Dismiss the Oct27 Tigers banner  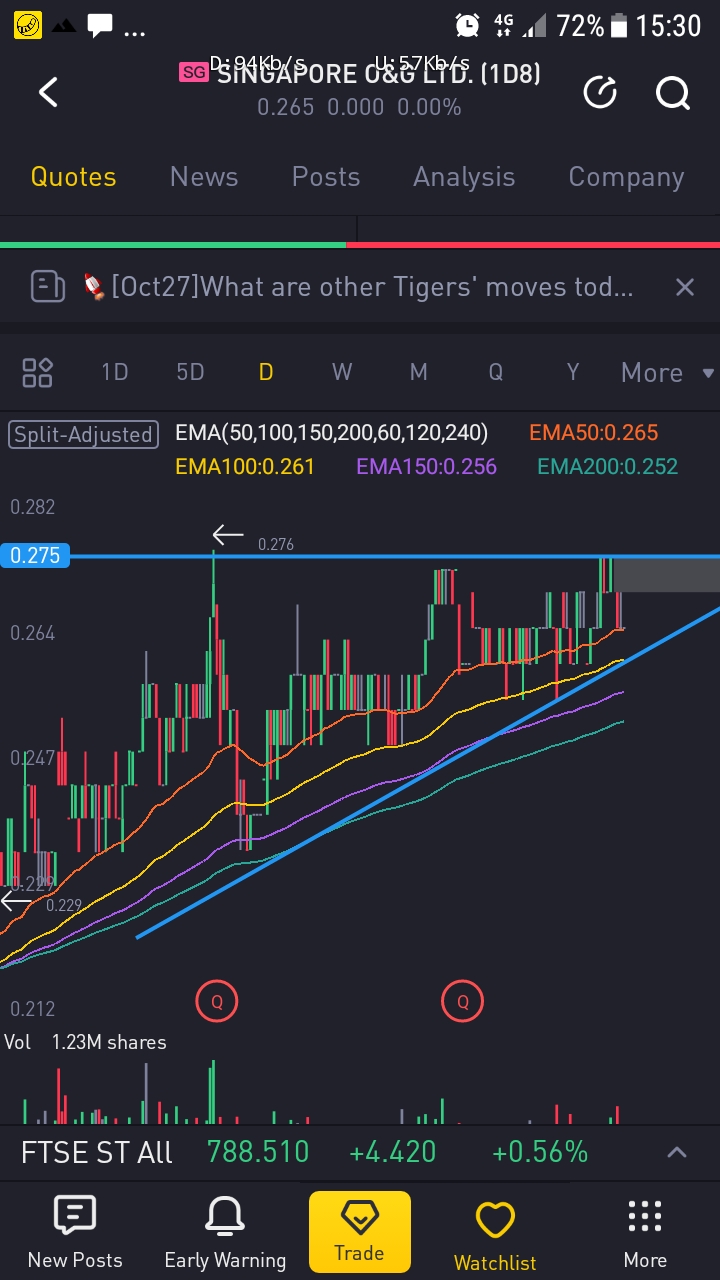[685, 287]
